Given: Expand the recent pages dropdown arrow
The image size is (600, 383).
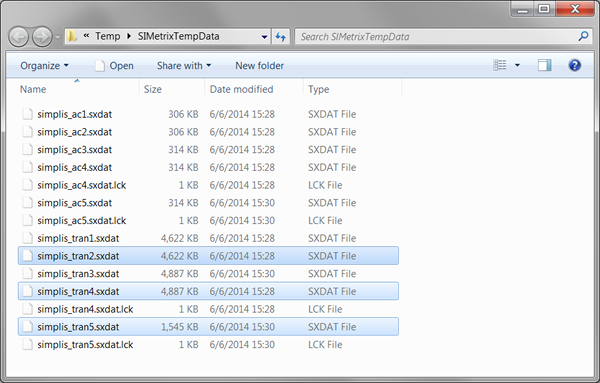Looking at the screenshot, I should tap(57, 37).
